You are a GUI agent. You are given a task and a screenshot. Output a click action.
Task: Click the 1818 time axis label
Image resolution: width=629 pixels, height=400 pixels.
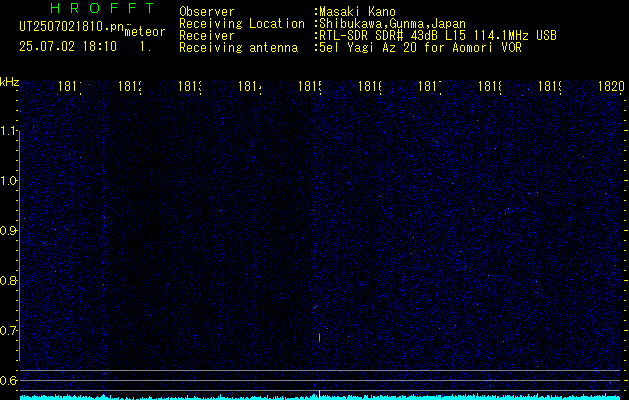(490, 86)
